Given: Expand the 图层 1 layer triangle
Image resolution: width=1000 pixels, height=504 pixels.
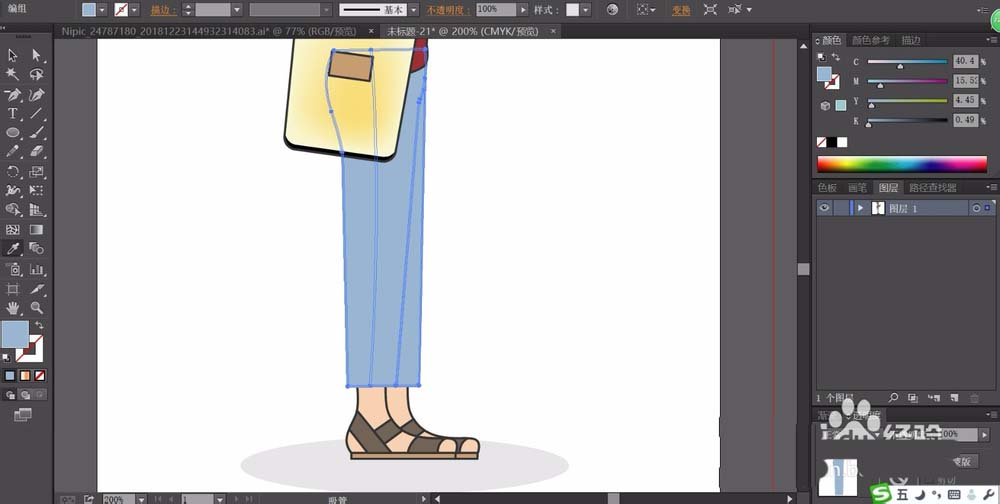Looking at the screenshot, I should click(860, 208).
